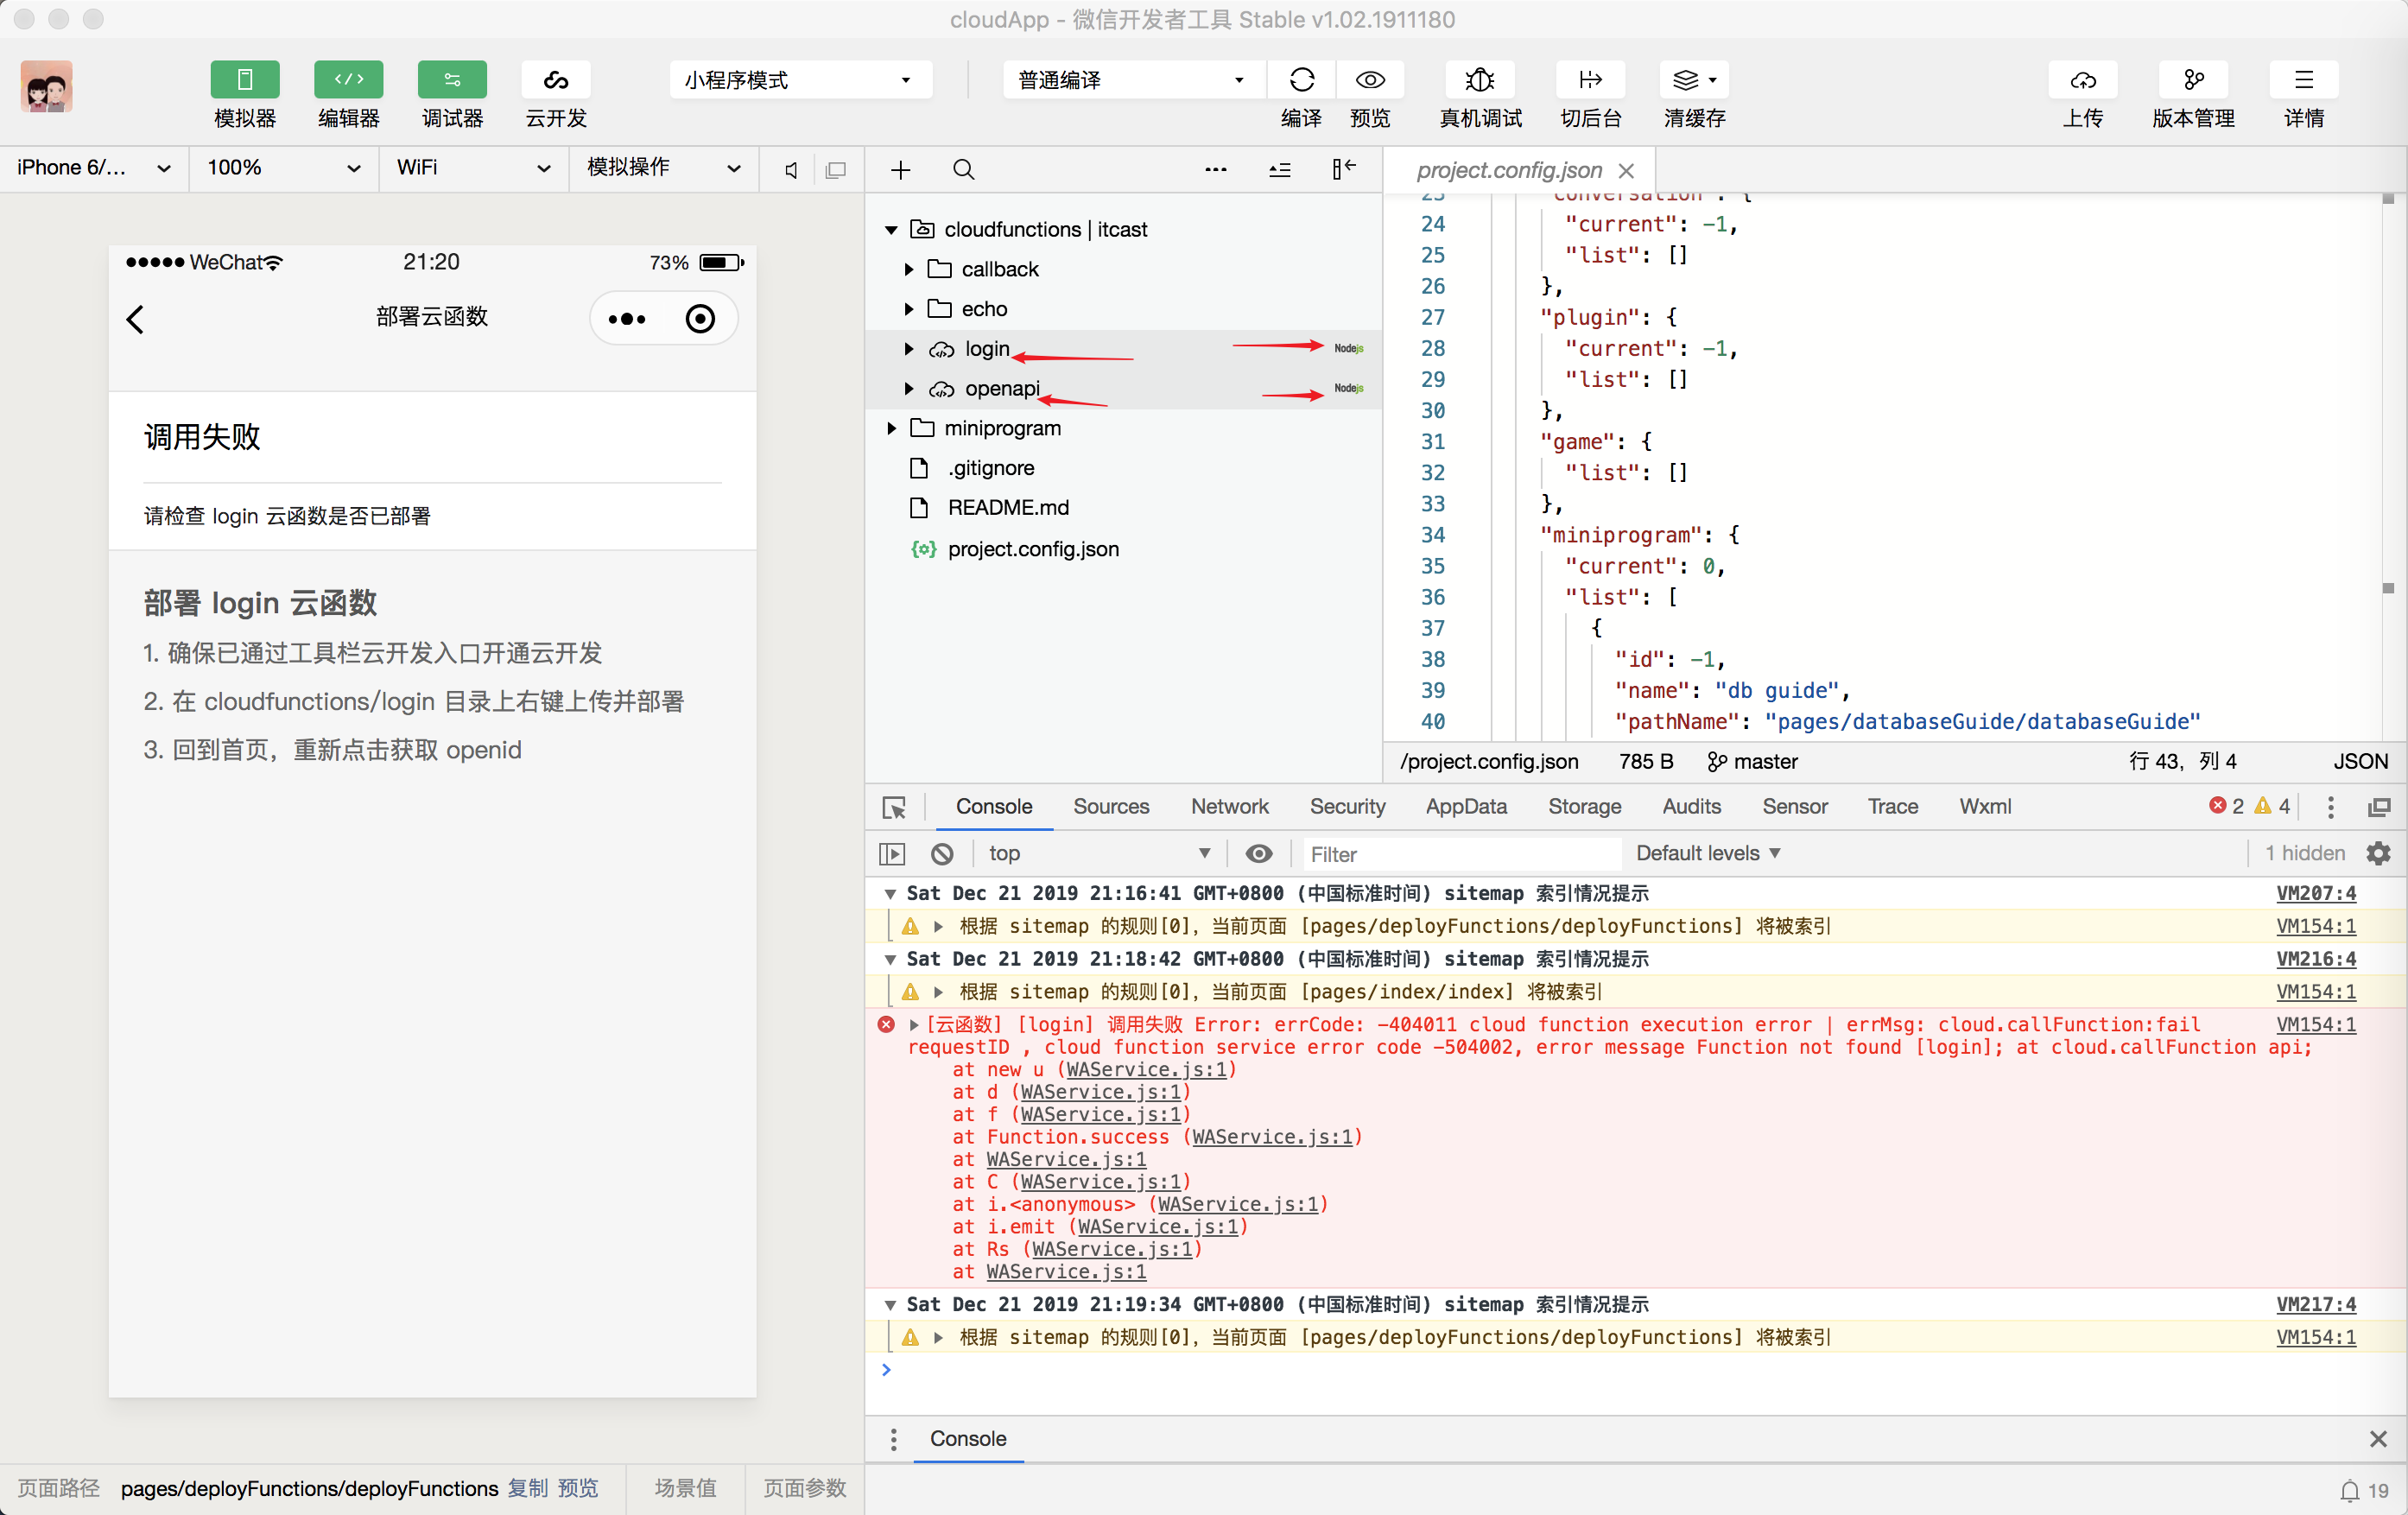Expand the miniprogram folder
The height and width of the screenshot is (1515, 2408).
tap(891, 428)
